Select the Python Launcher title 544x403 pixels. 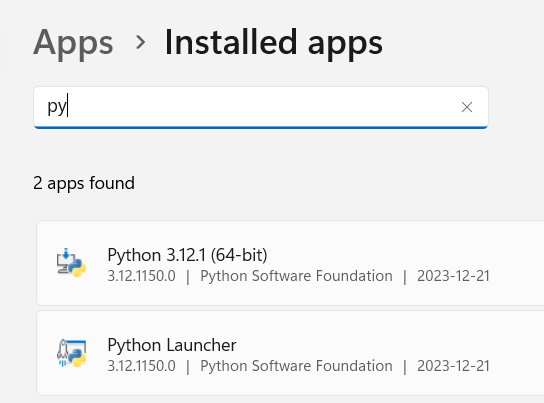pos(172,345)
